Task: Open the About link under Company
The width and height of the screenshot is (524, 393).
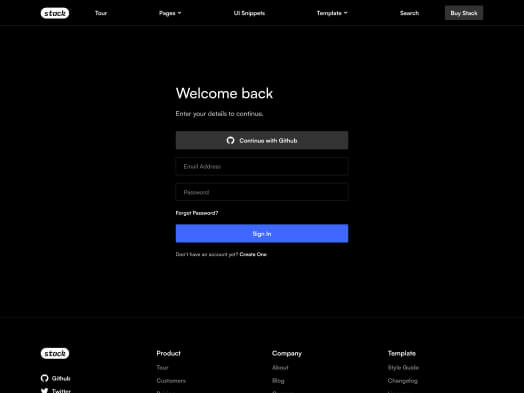Action: tap(280, 368)
